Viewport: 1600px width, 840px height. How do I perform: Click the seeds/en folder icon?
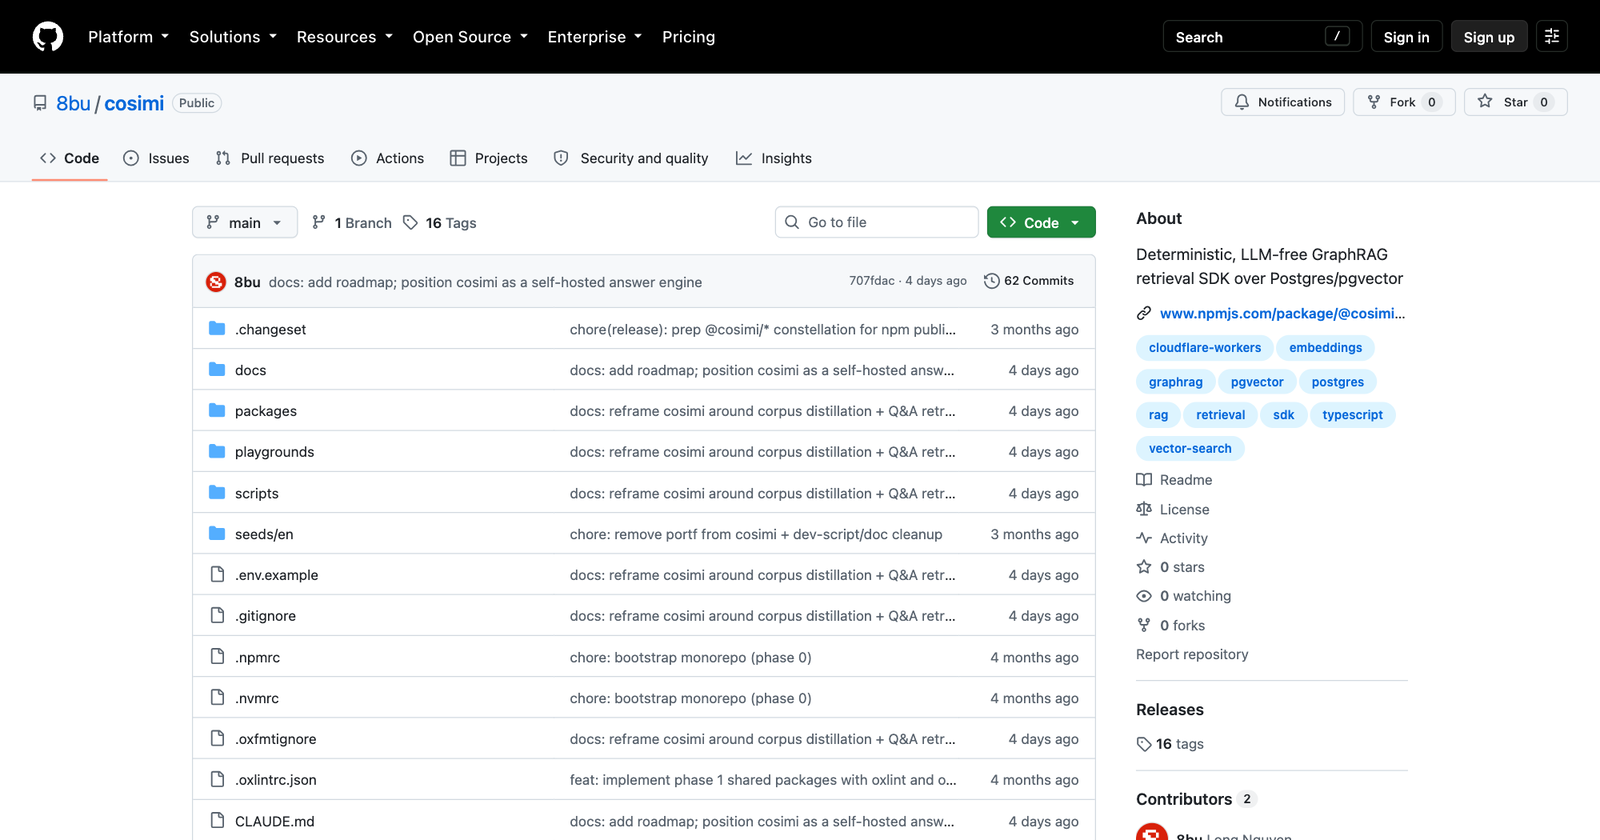pyautogui.click(x=217, y=534)
